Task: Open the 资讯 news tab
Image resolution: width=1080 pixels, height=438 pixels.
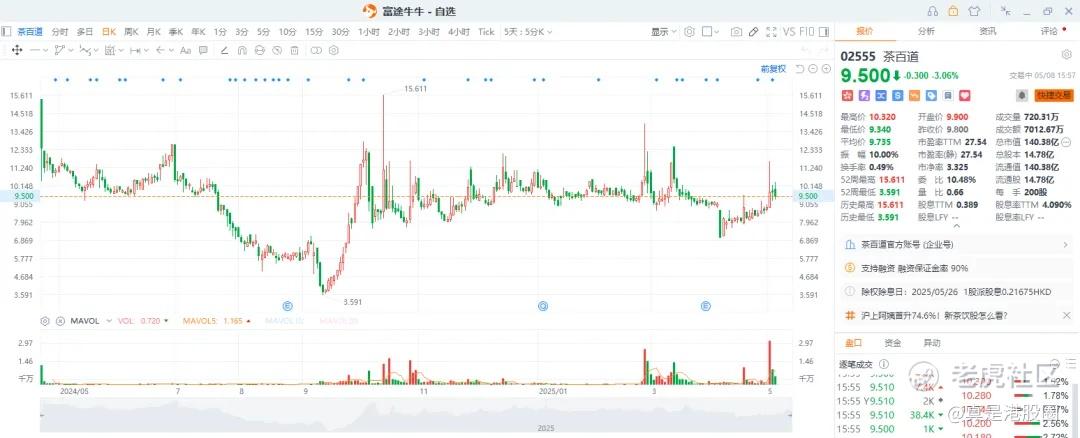Action: click(x=988, y=31)
